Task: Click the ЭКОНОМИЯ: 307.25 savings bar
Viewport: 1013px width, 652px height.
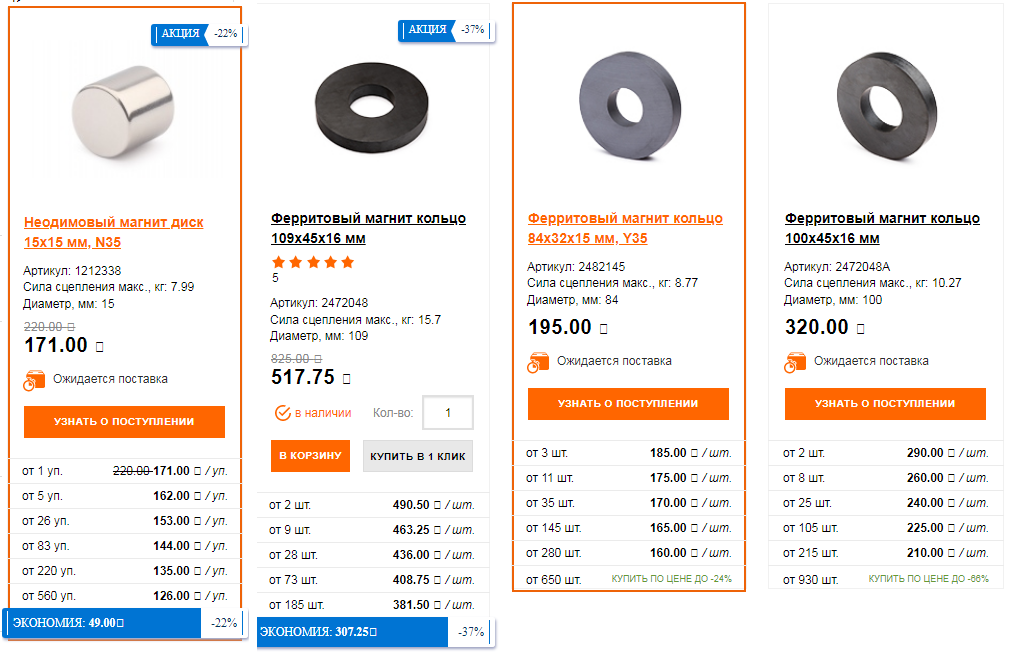Action: tap(352, 632)
